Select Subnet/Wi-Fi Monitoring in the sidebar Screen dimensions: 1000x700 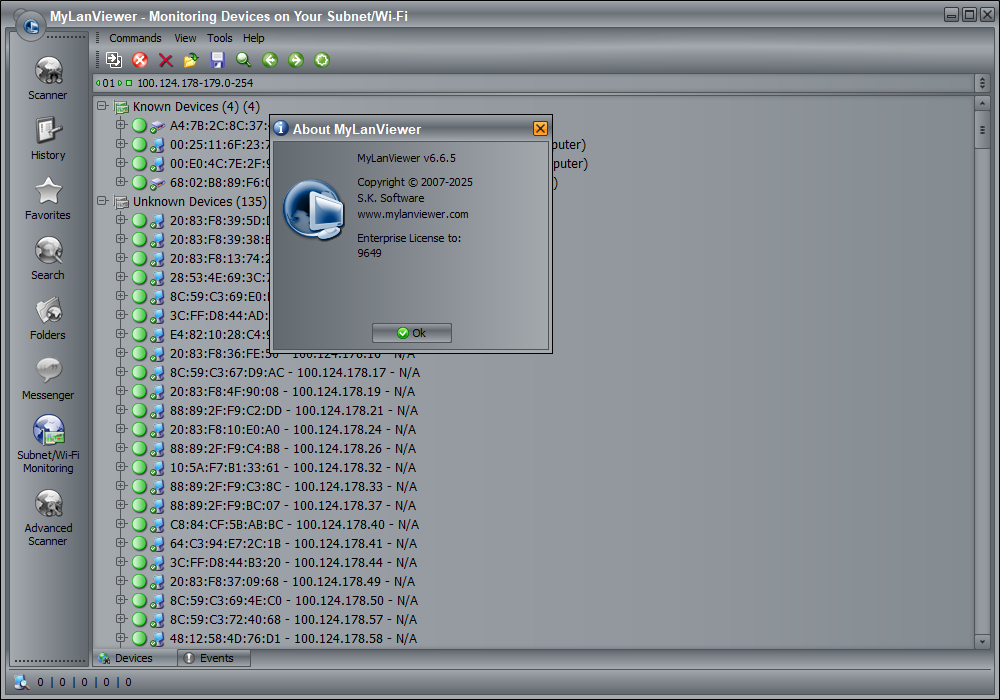pyautogui.click(x=48, y=444)
